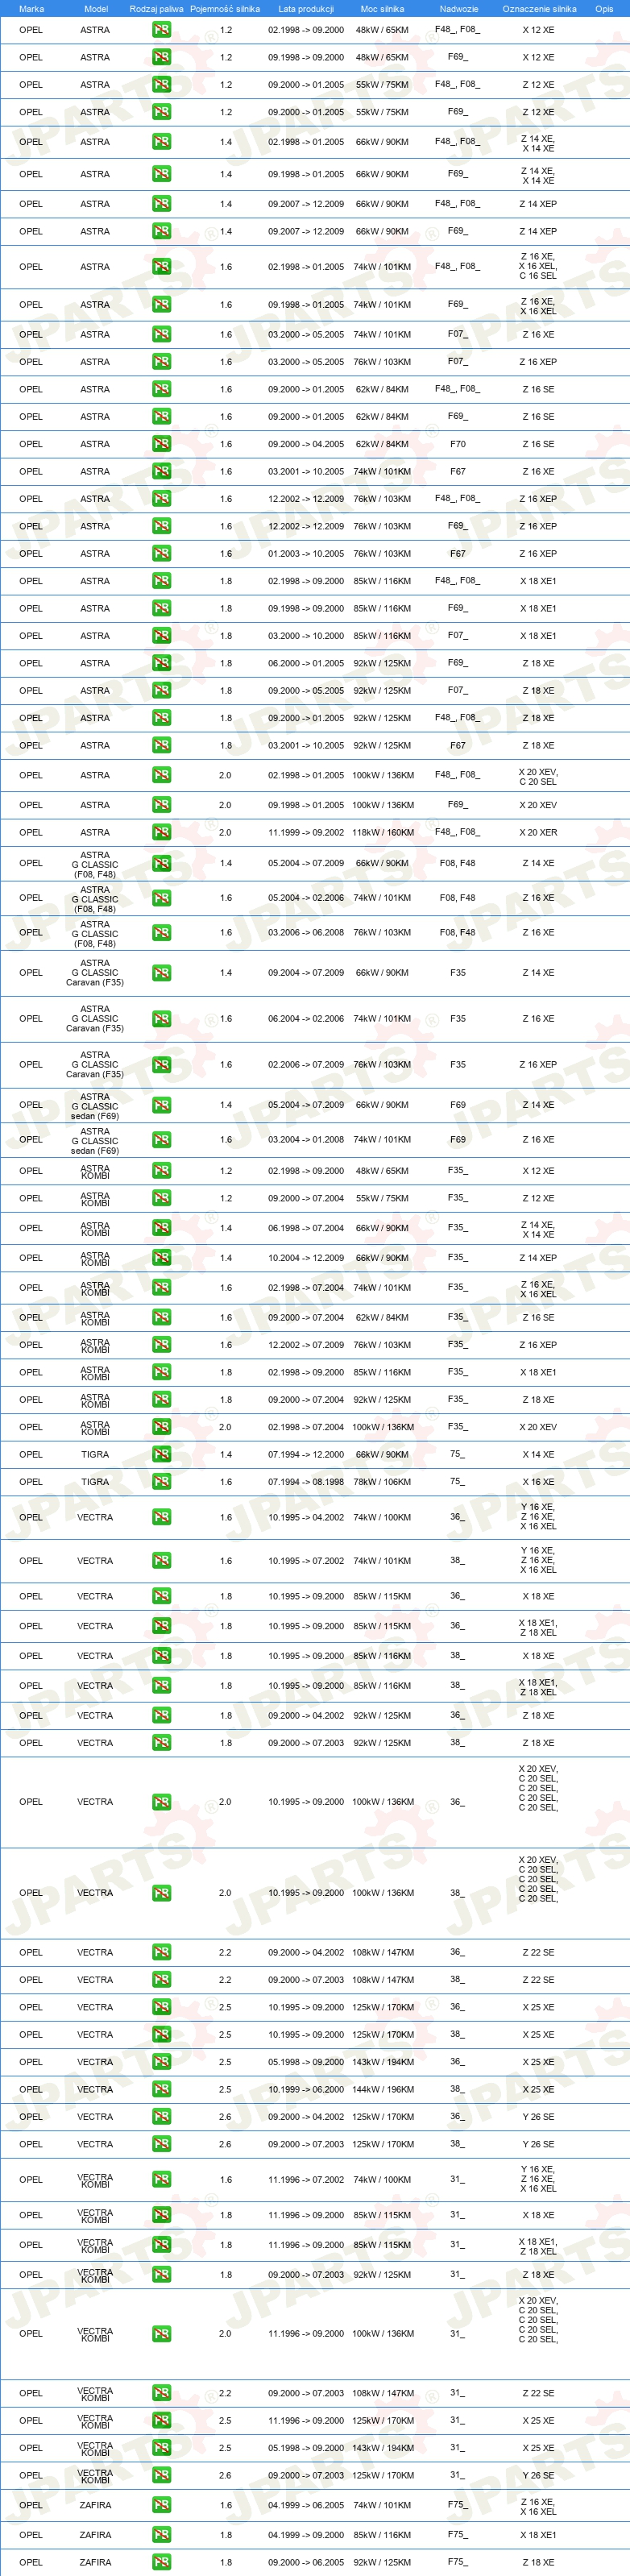The height and width of the screenshot is (2576, 630).
Task: Click fuel icon in VECTRA 2.6 body 36_ row
Action: pyautogui.click(x=161, y=2117)
